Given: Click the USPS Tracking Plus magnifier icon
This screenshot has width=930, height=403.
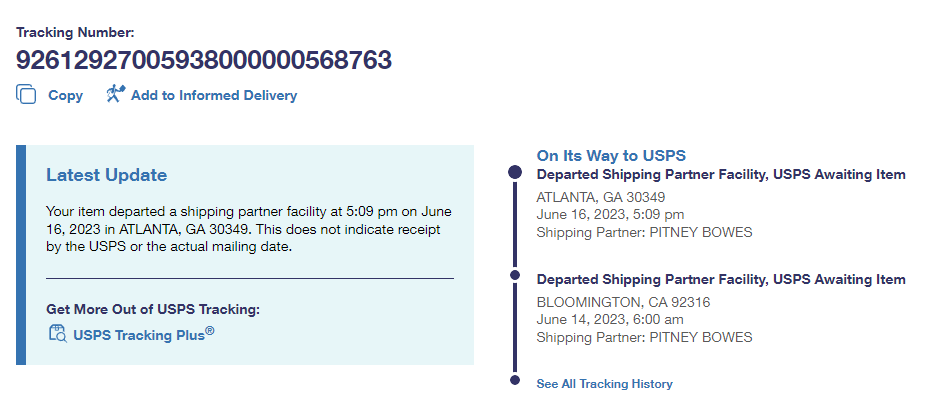Looking at the screenshot, I should pyautogui.click(x=57, y=334).
